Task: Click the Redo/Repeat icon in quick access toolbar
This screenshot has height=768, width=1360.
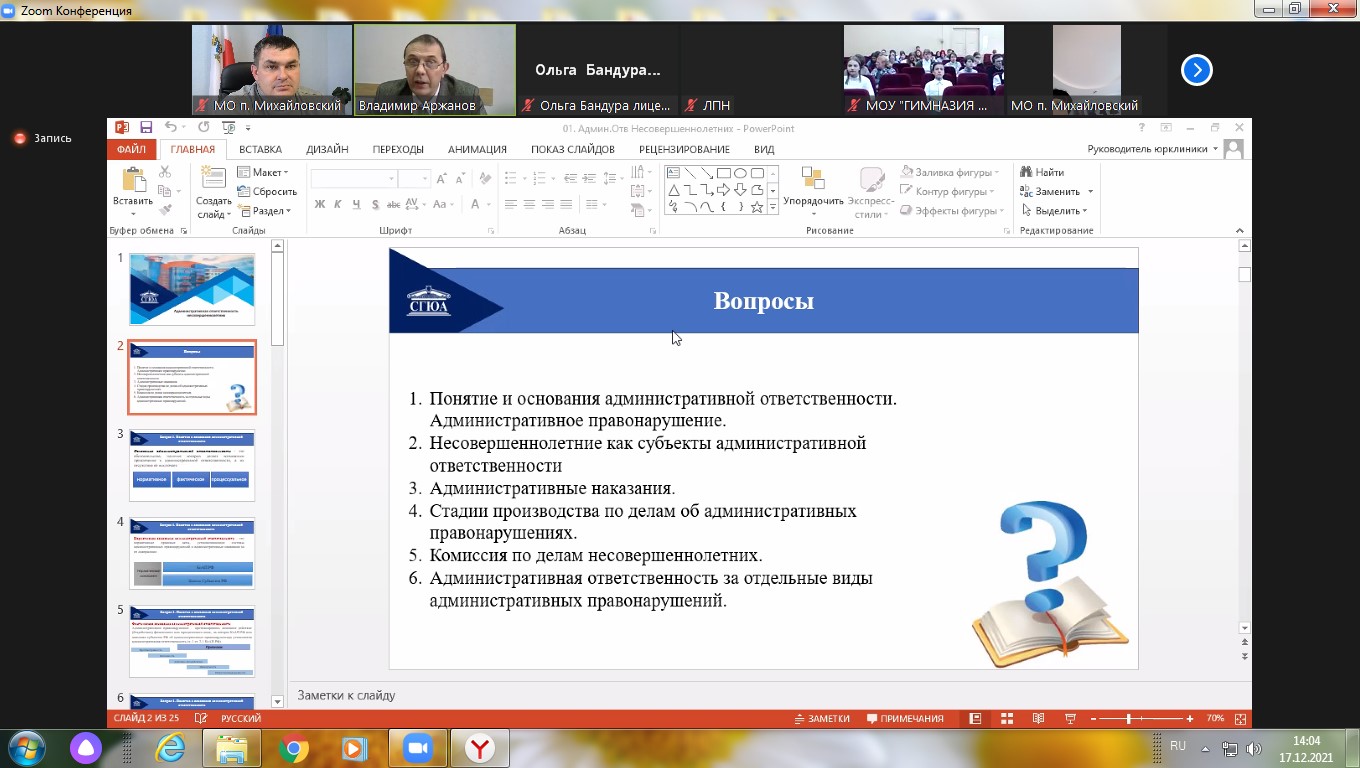Action: pyautogui.click(x=204, y=128)
